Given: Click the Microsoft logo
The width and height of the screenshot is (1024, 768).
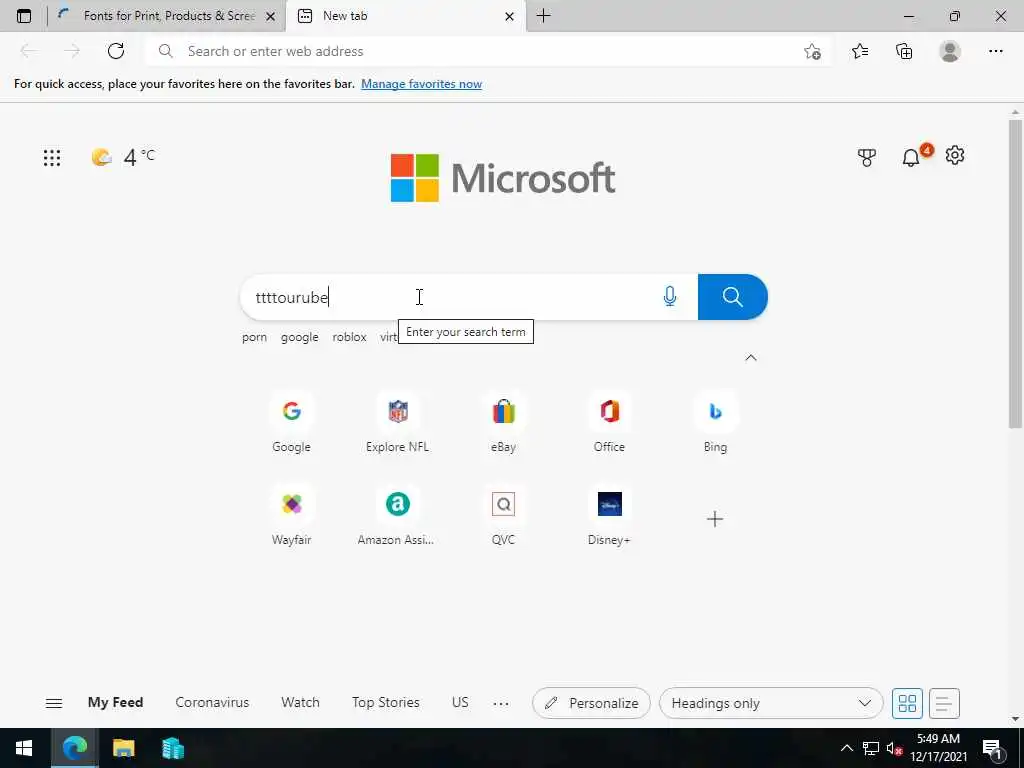Looking at the screenshot, I should pos(503,178).
